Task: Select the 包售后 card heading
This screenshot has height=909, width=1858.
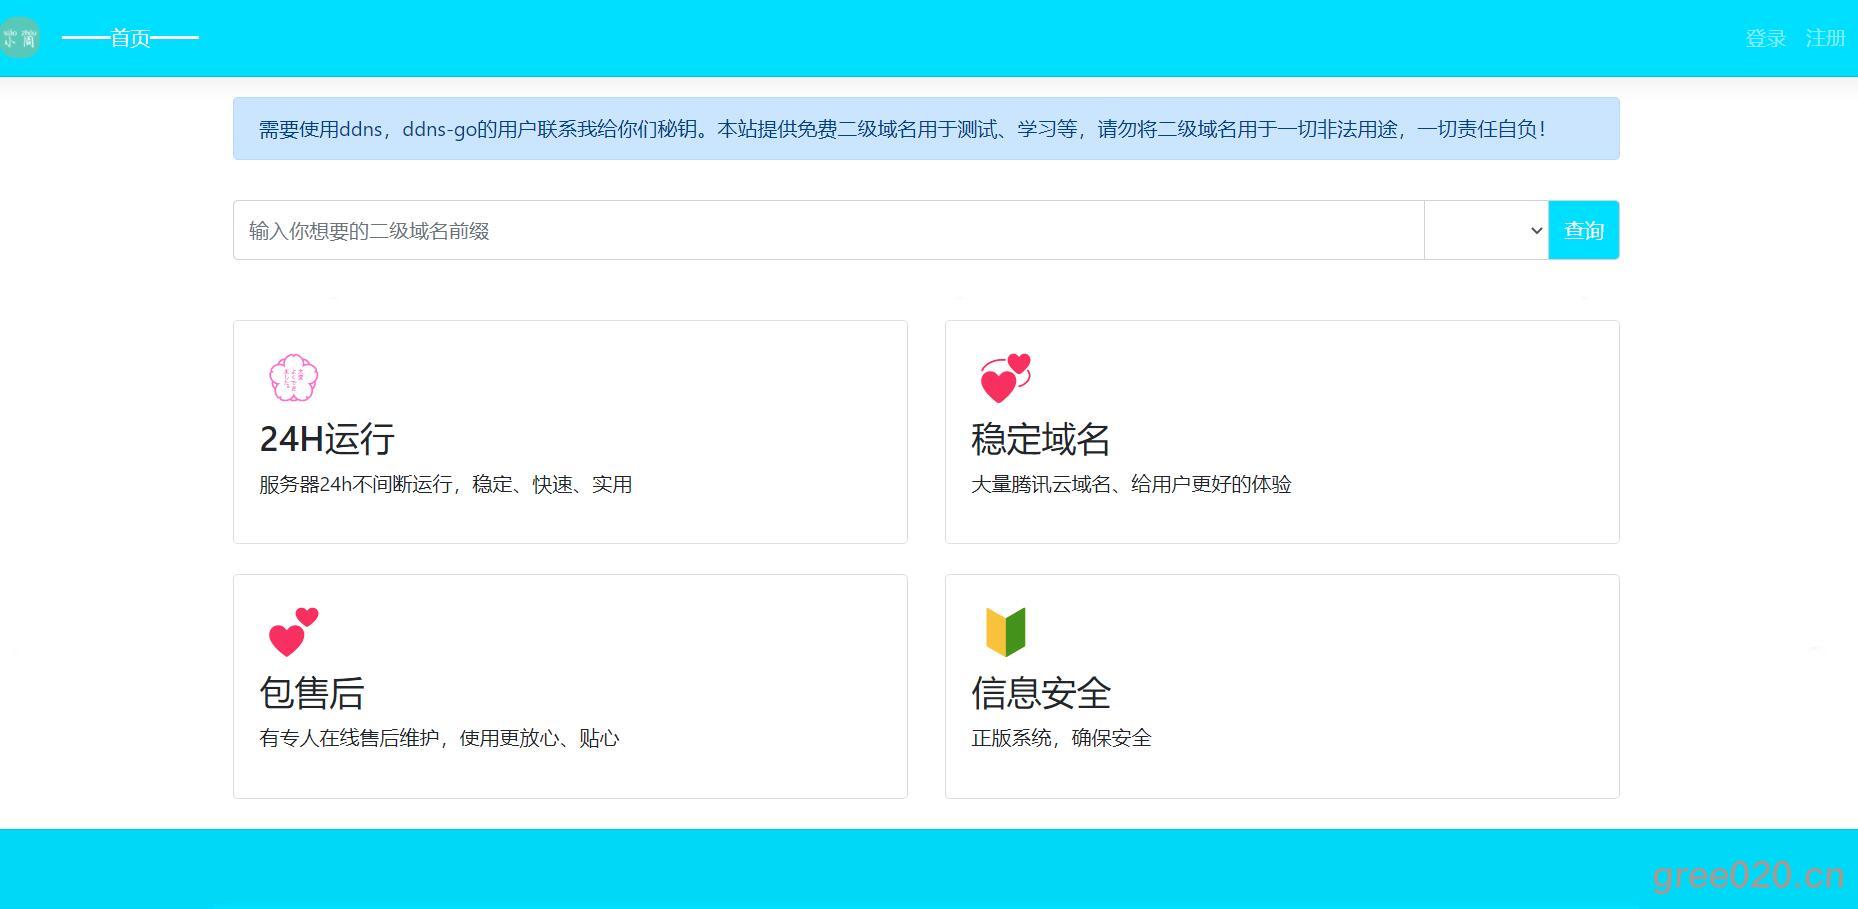Action: [312, 693]
